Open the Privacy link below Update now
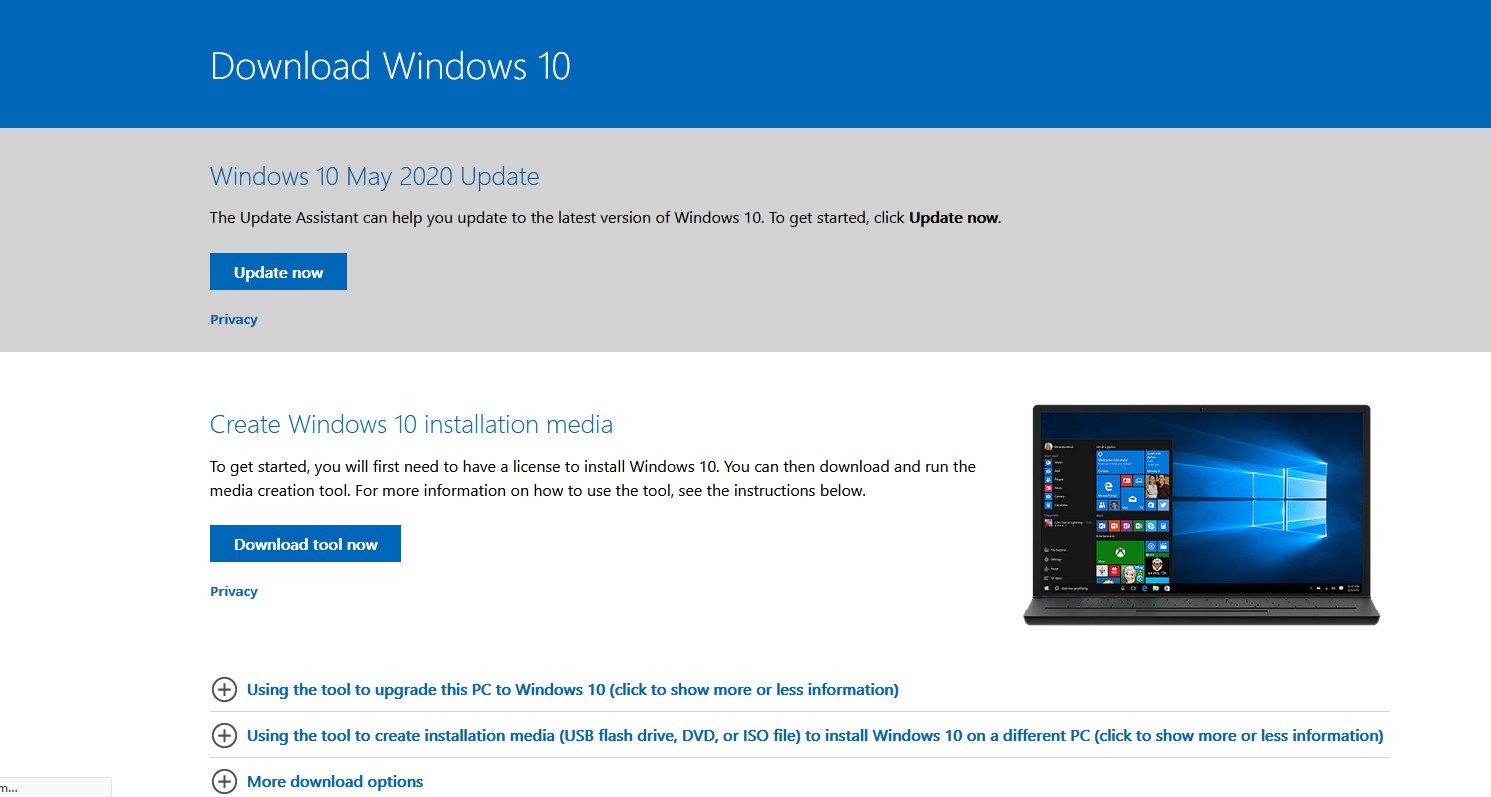Viewport: 1491px width, 797px height. (x=233, y=319)
